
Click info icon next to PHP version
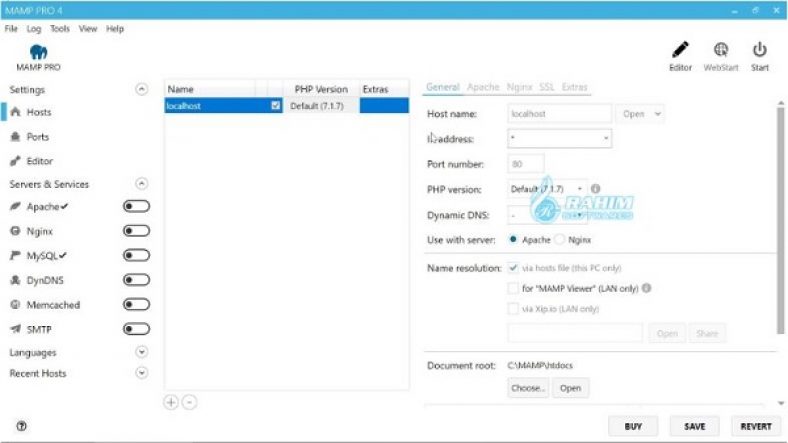click(x=596, y=188)
